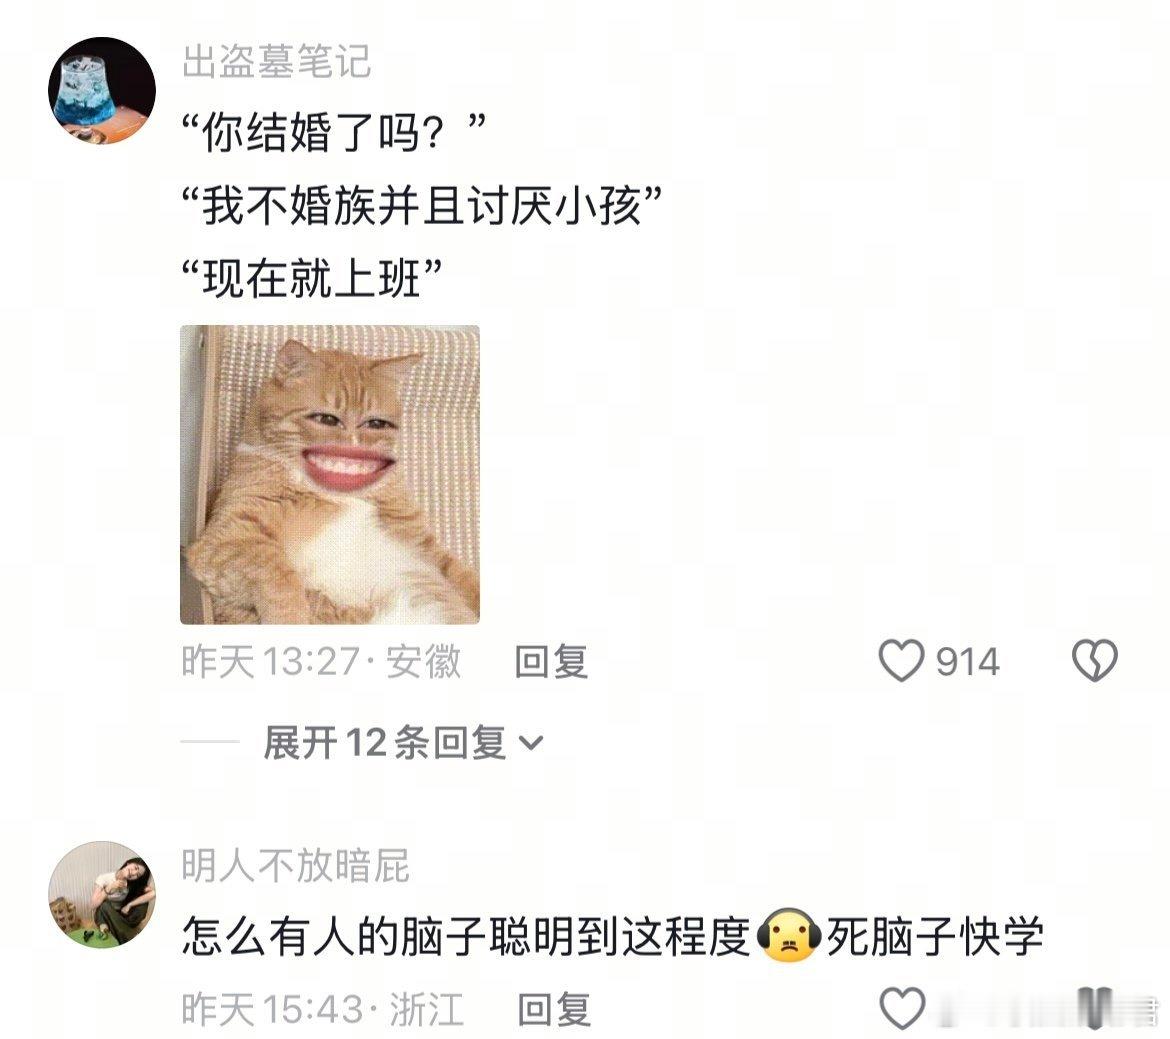Open the blue drink avatar of 出盗墓笔记
The image size is (1170, 1039).
102,90
